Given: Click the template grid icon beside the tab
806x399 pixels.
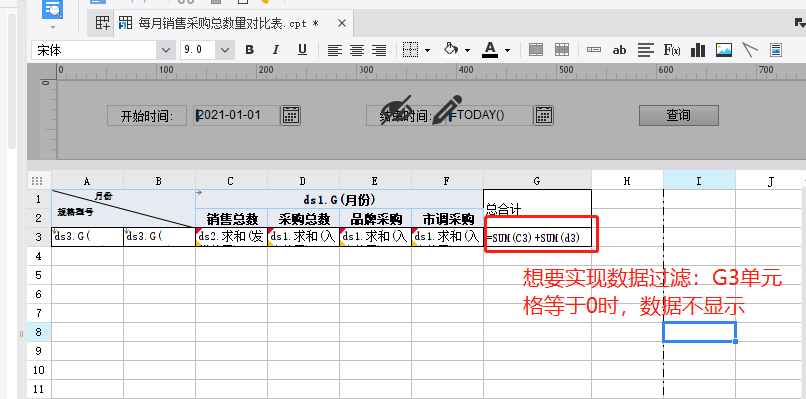Looking at the screenshot, I should [102, 23].
